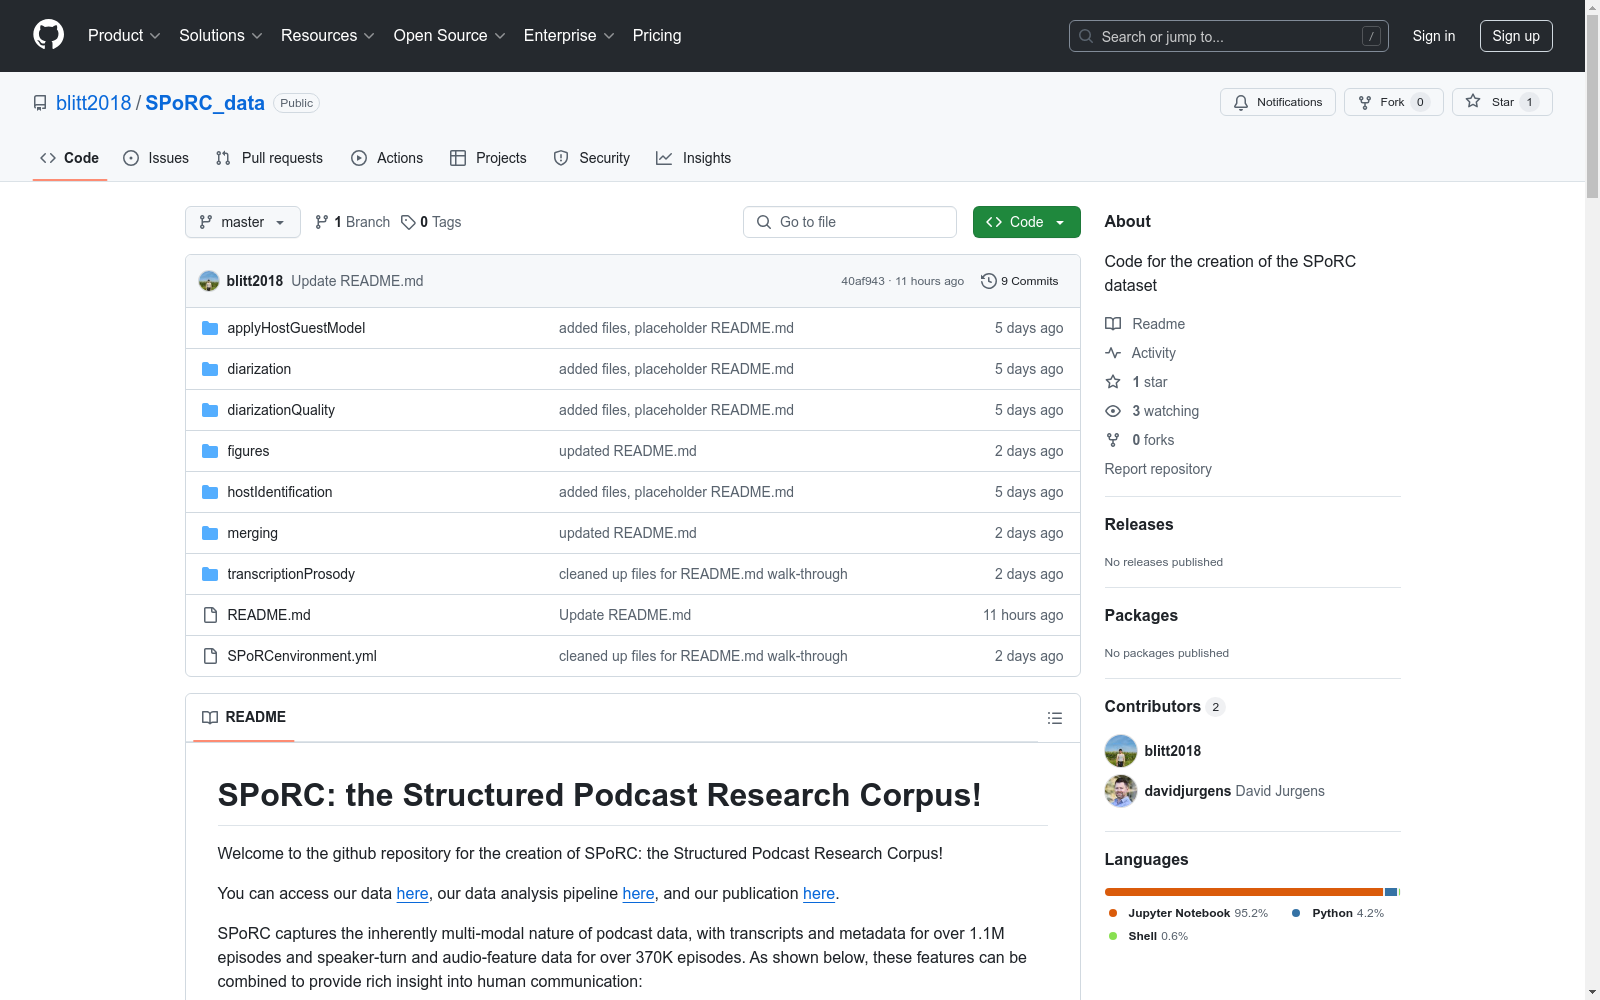The height and width of the screenshot is (1000, 1600).
Task: Click the hostIdentification folder icon
Action: coord(210,492)
